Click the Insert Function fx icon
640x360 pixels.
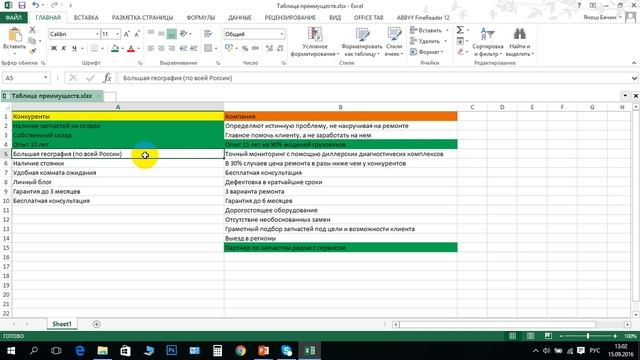point(107,78)
